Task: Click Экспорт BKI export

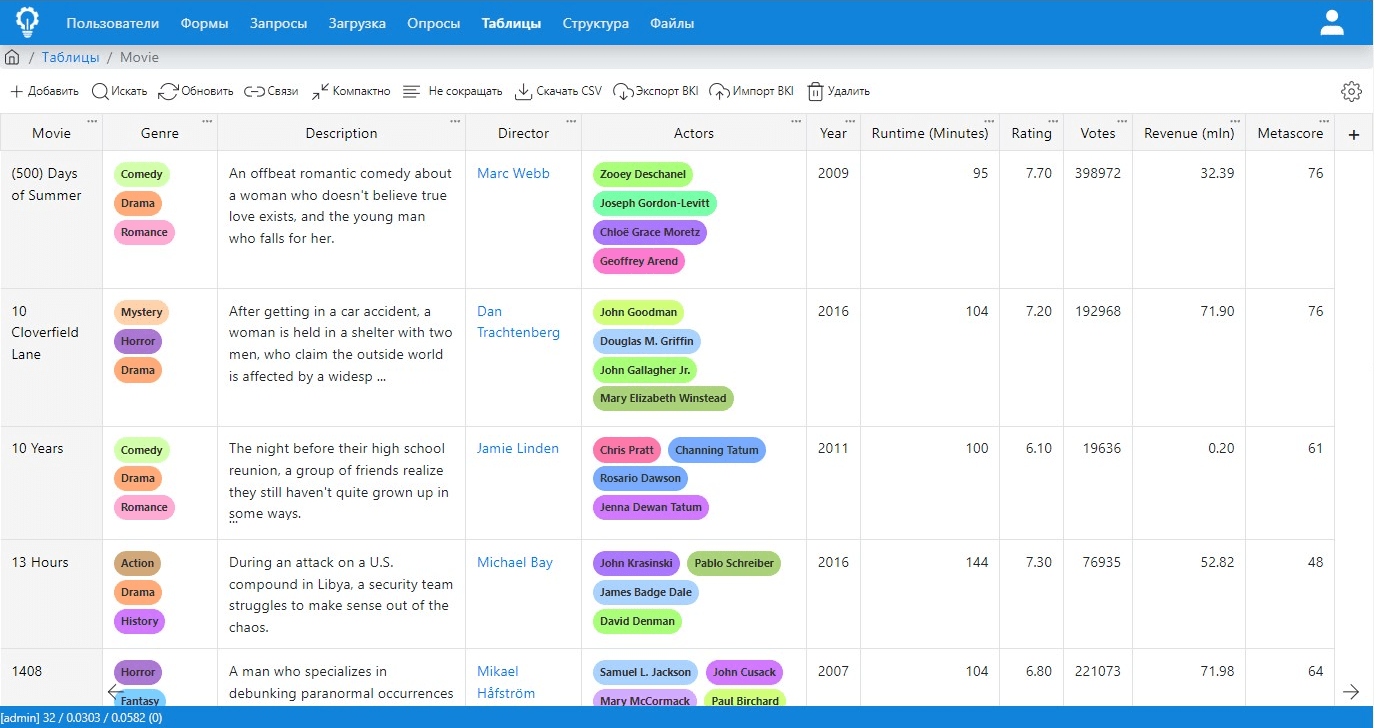Action: click(x=655, y=91)
